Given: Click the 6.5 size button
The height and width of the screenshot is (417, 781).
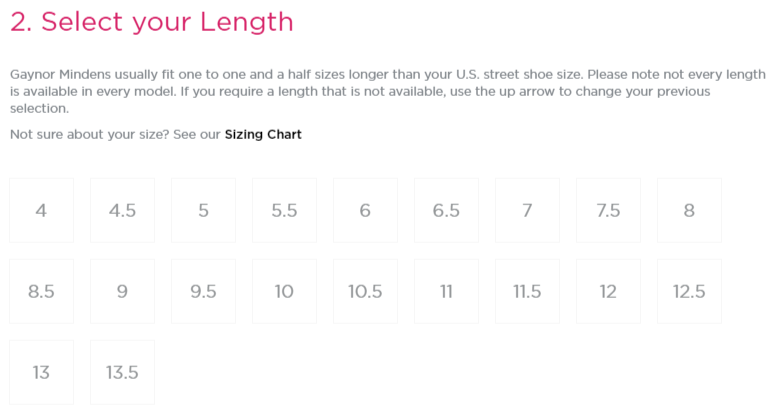Looking at the screenshot, I should (446, 210).
